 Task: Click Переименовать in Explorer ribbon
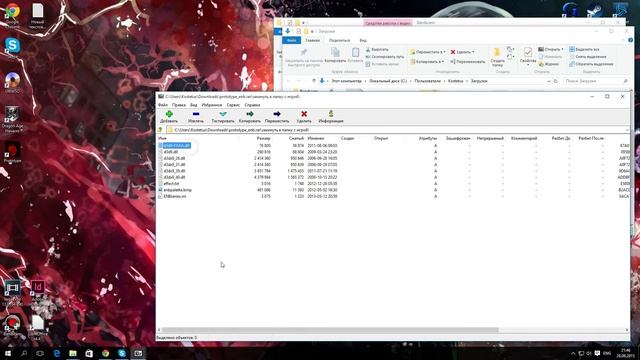pyautogui.click(x=468, y=62)
